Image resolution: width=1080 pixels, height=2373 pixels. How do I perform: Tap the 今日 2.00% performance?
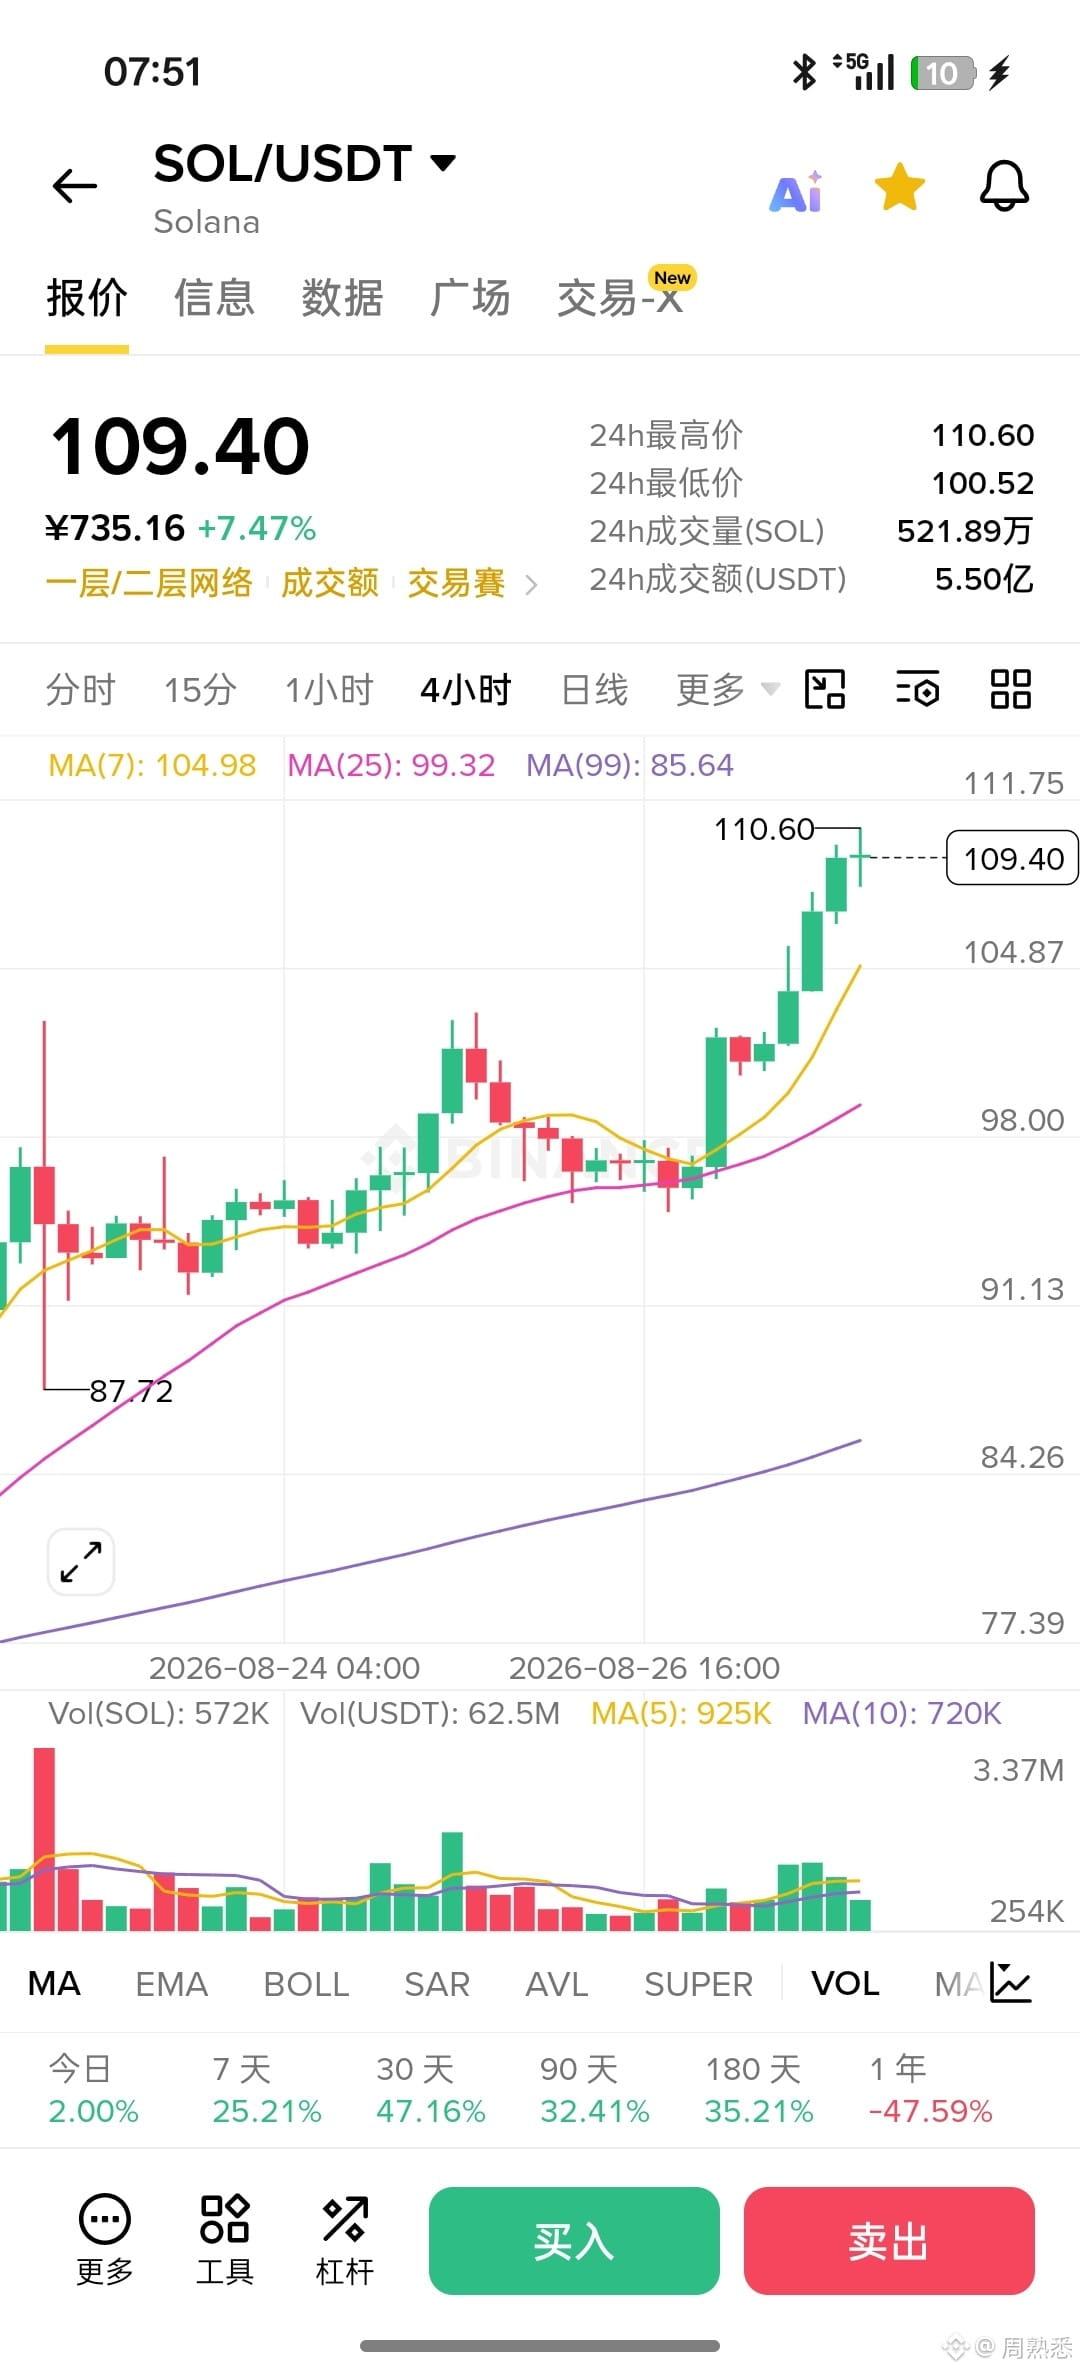[93, 2089]
